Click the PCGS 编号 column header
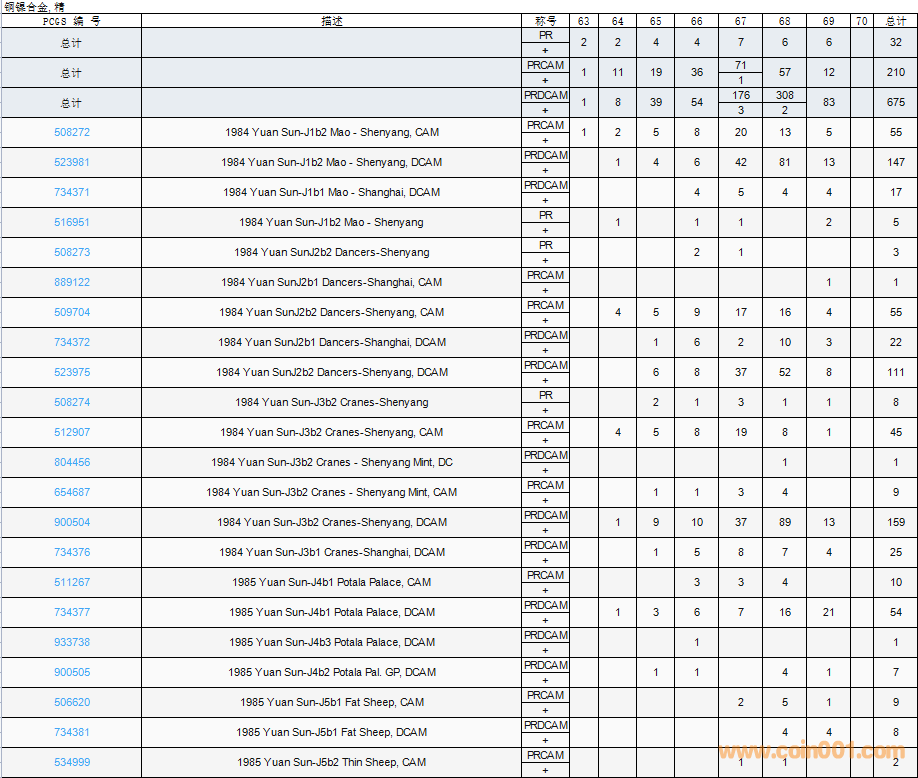The image size is (918, 778). click(x=71, y=21)
